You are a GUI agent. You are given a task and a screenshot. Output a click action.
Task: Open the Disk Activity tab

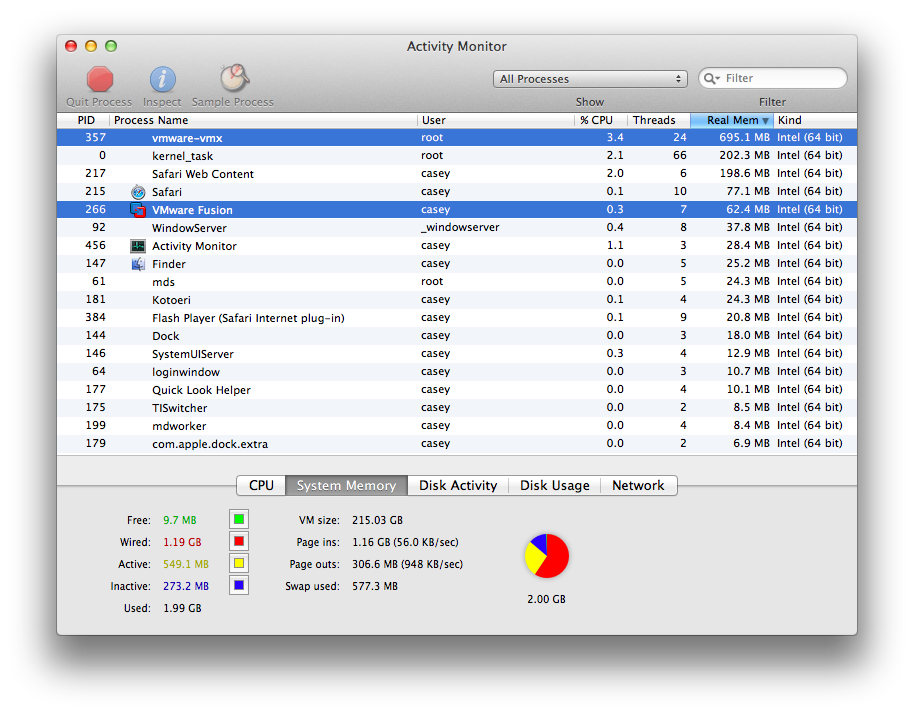[x=458, y=486]
